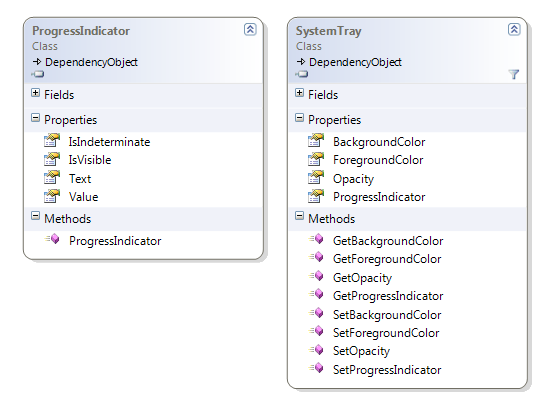Click the ProgressIndicator class title

[x=81, y=31]
